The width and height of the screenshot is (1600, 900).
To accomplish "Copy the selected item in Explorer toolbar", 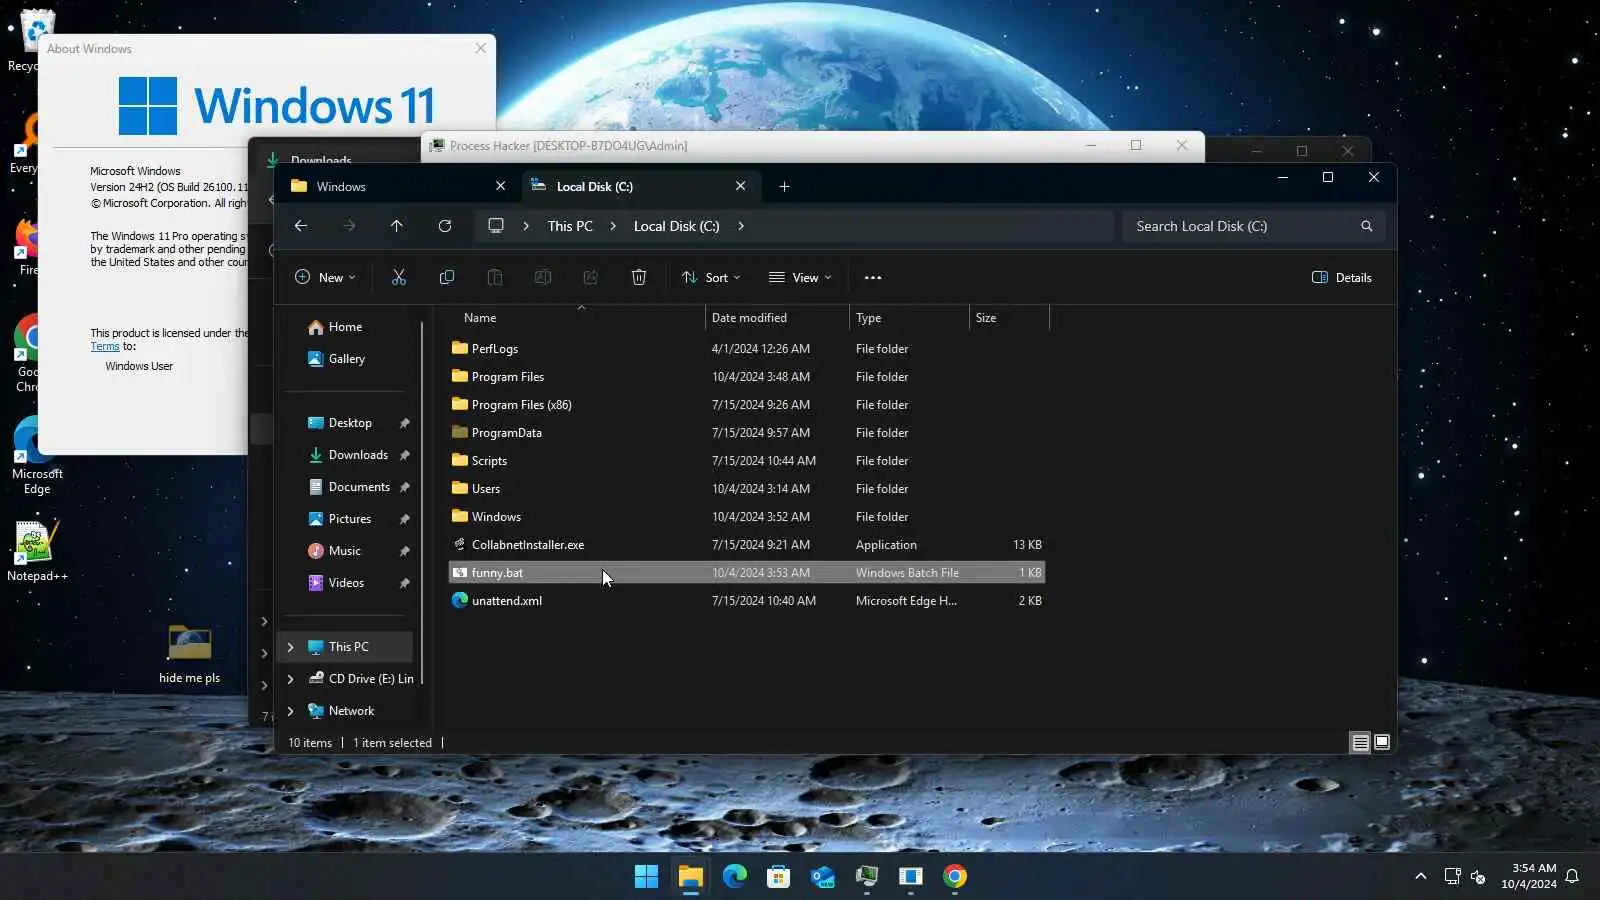I will [447, 278].
